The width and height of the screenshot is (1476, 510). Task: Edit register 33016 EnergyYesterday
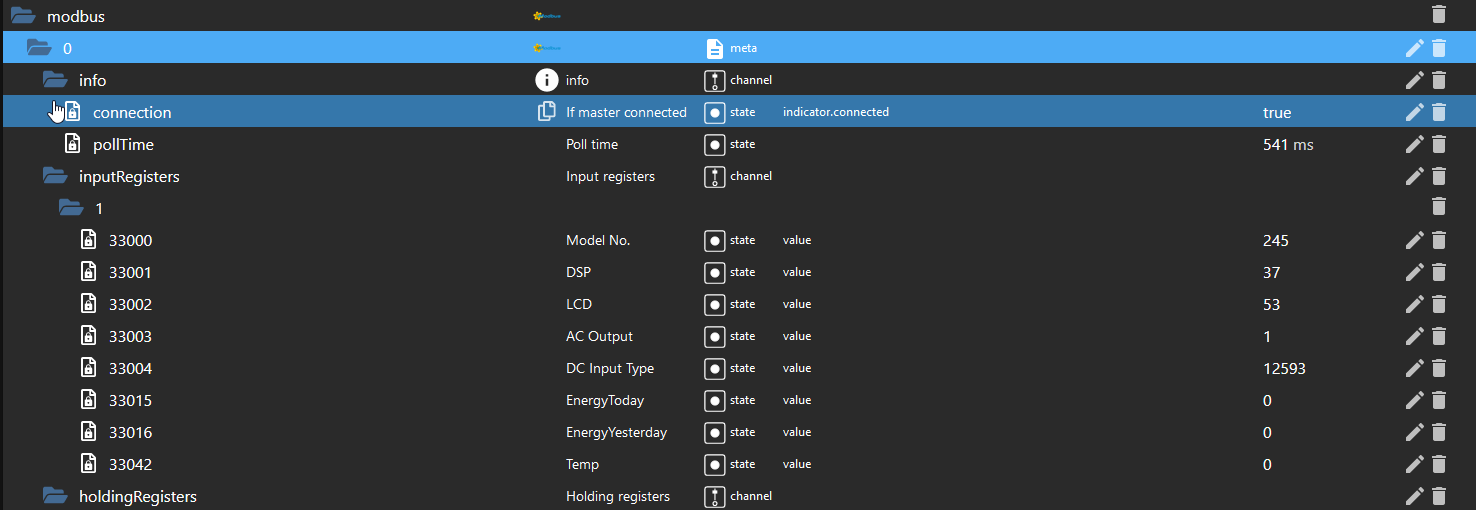tap(1414, 431)
